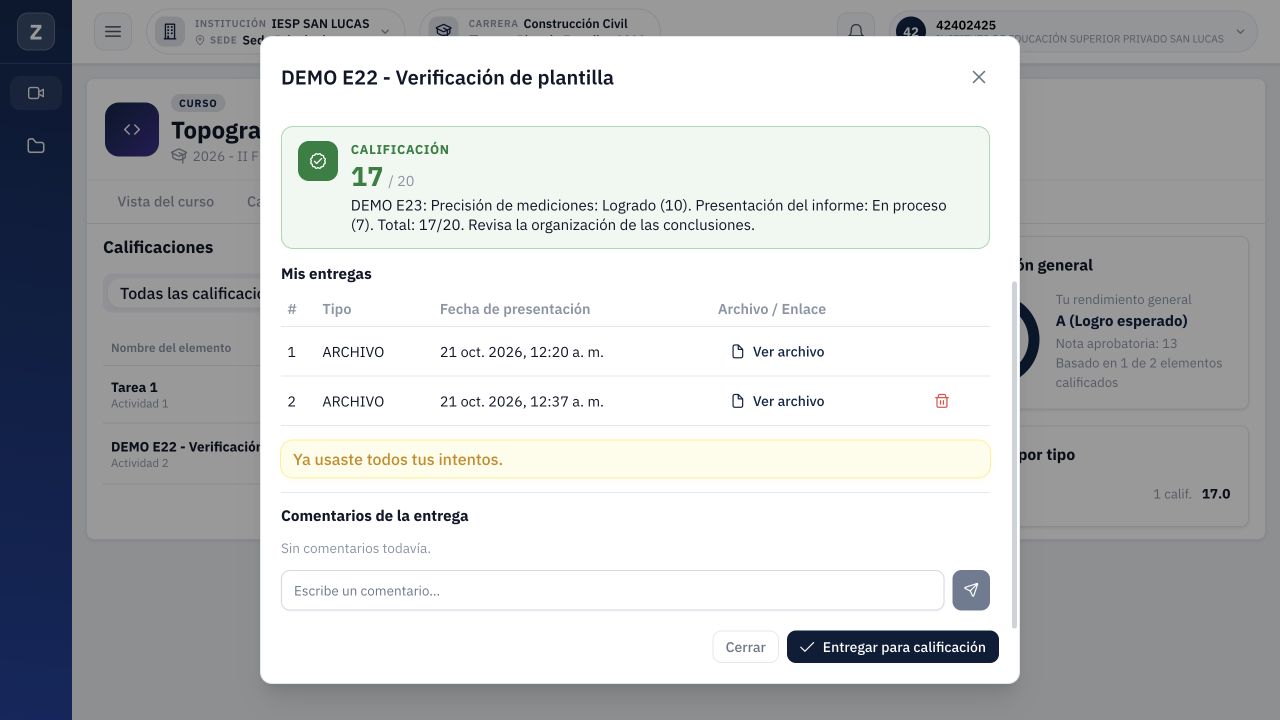
Task: Open the video camera sidebar icon
Action: point(36,93)
